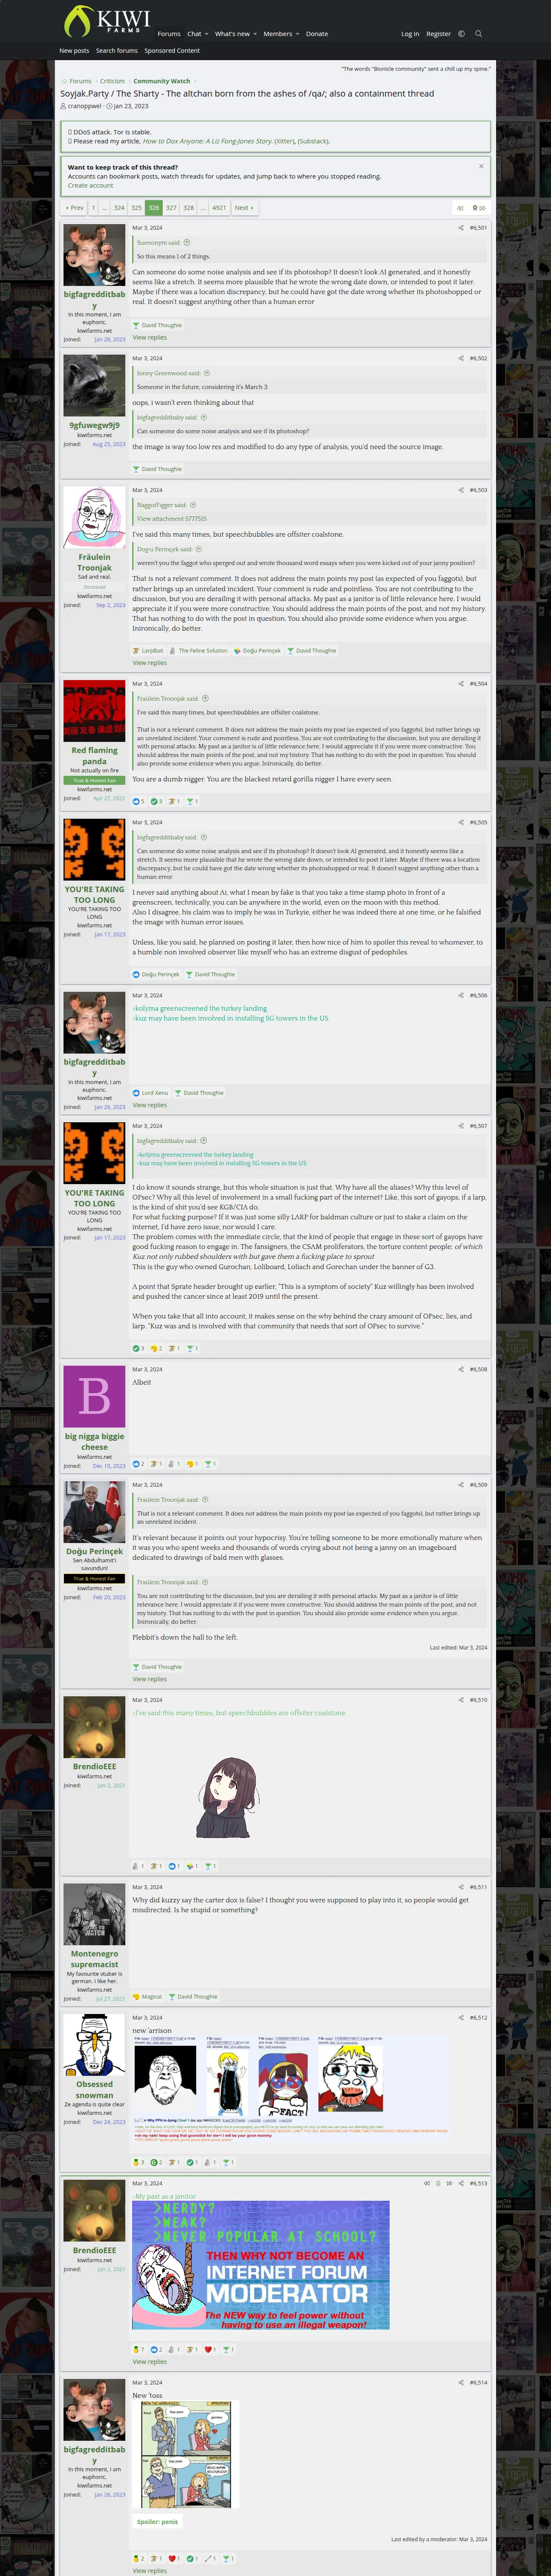Open thread starter cranoppwel's profile
The width and height of the screenshot is (551, 2576).
tap(84, 106)
